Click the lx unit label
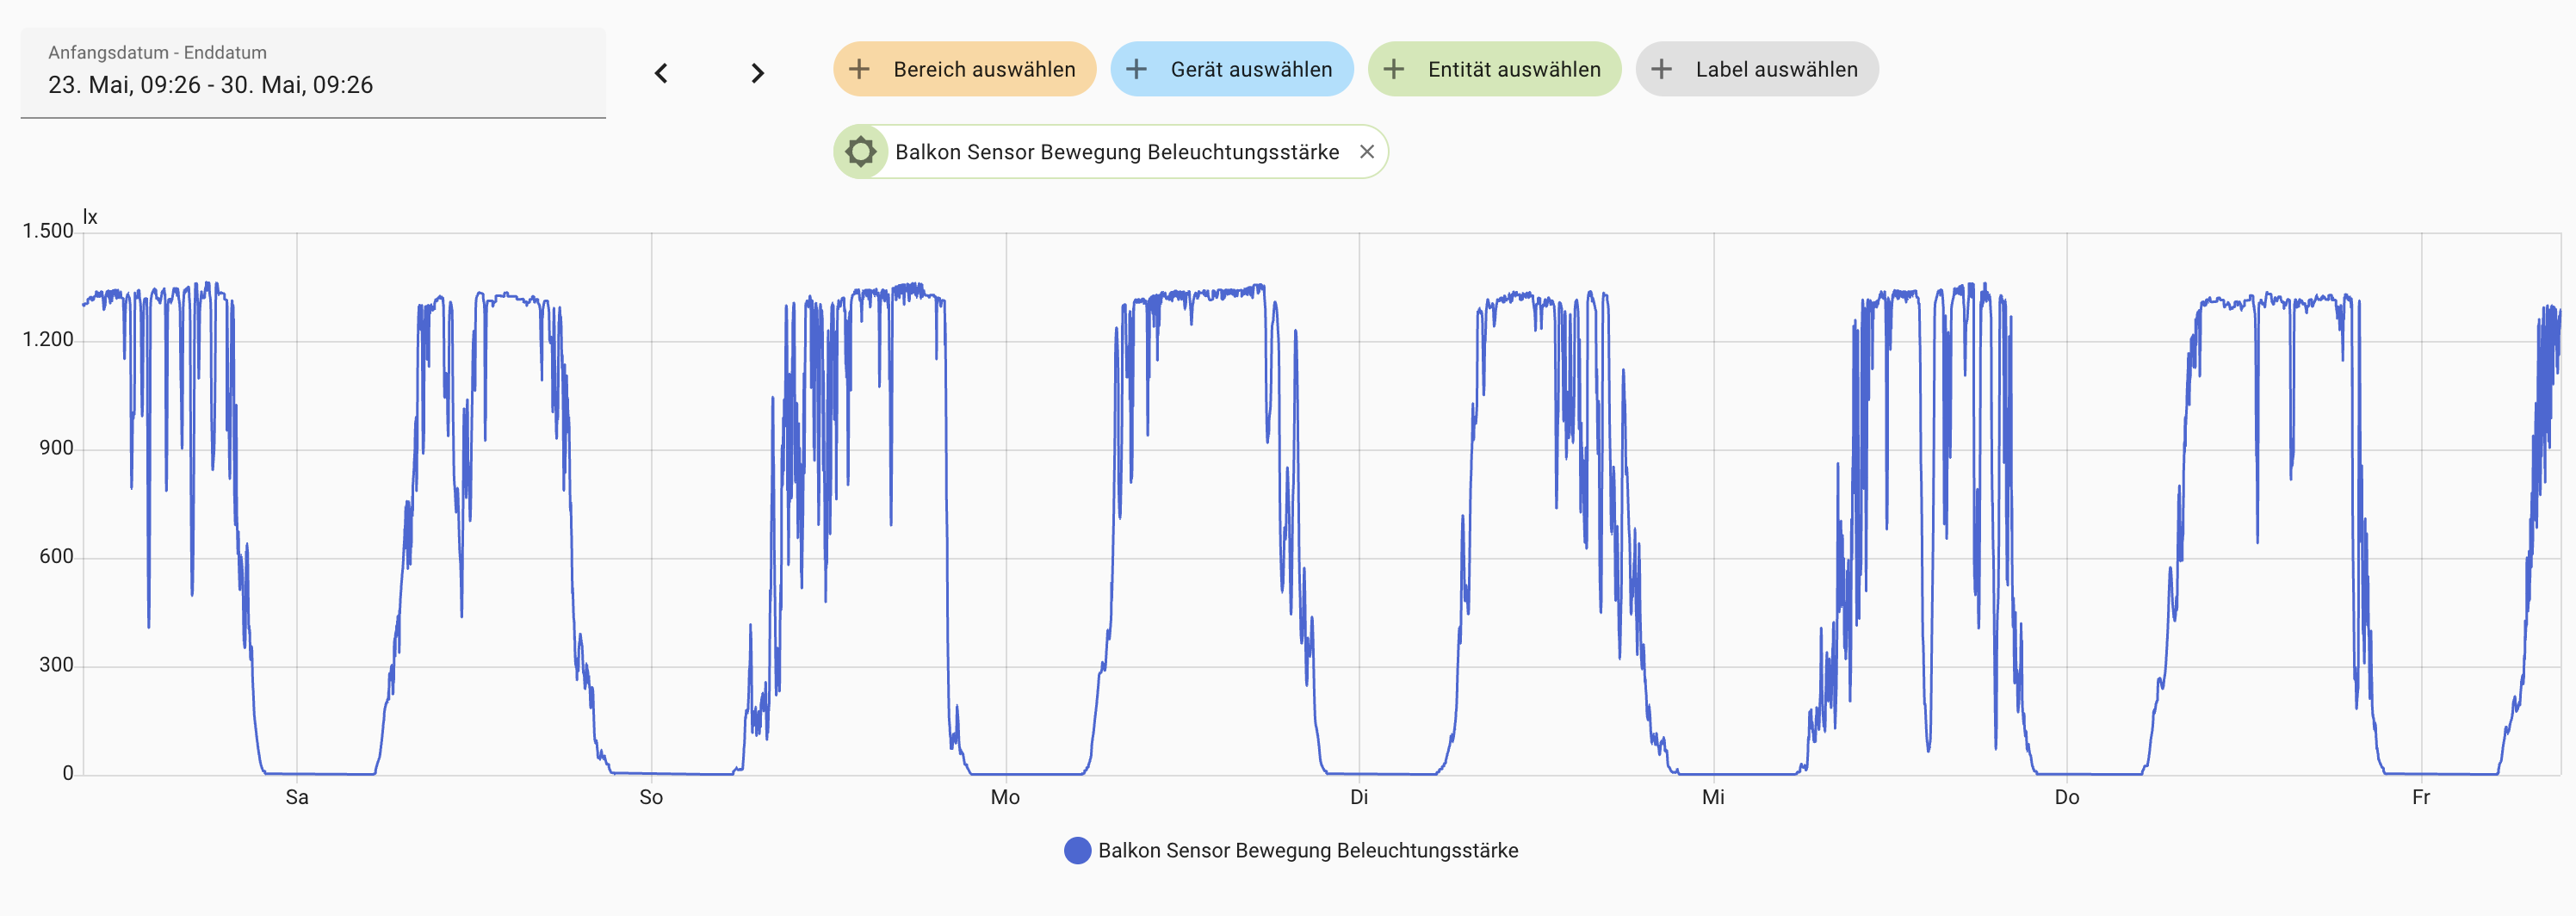 click(x=90, y=217)
